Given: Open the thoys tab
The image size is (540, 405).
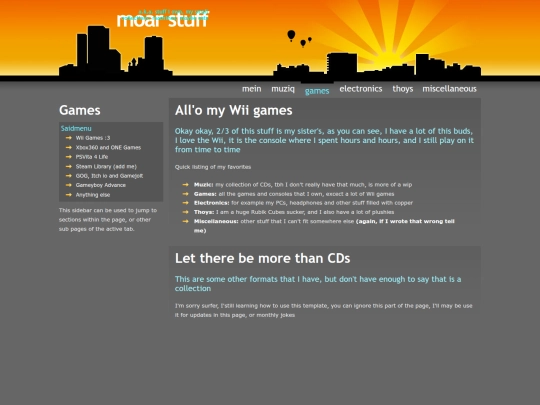Looking at the screenshot, I should pos(403,89).
